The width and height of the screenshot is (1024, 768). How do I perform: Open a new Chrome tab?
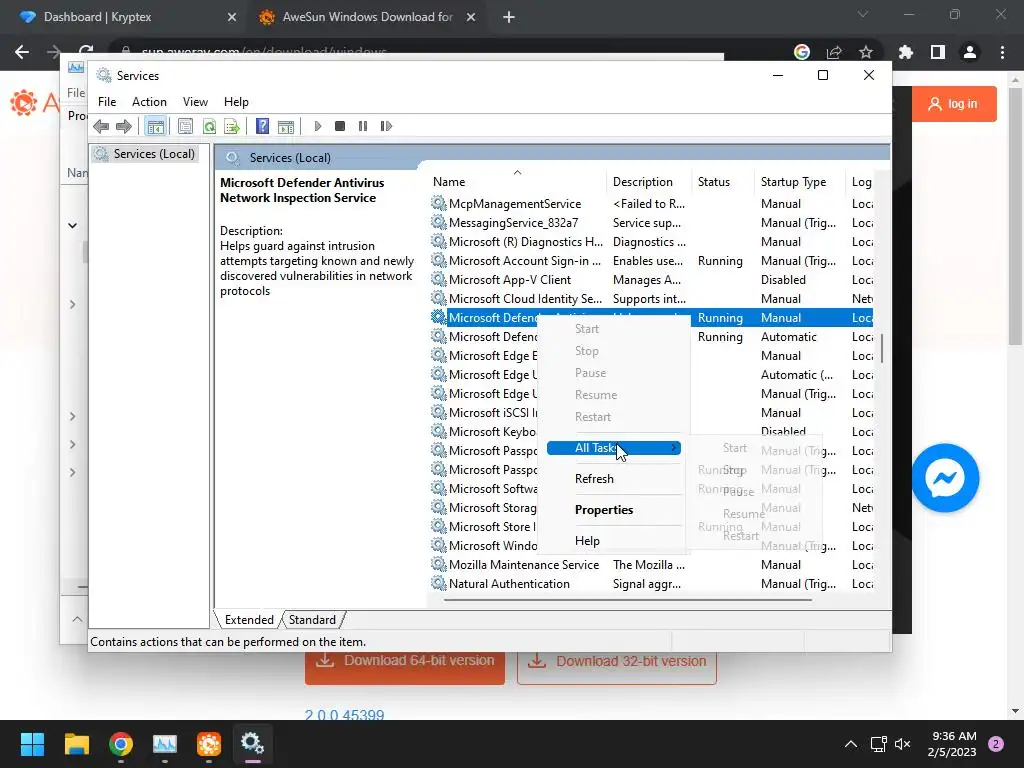(x=509, y=18)
